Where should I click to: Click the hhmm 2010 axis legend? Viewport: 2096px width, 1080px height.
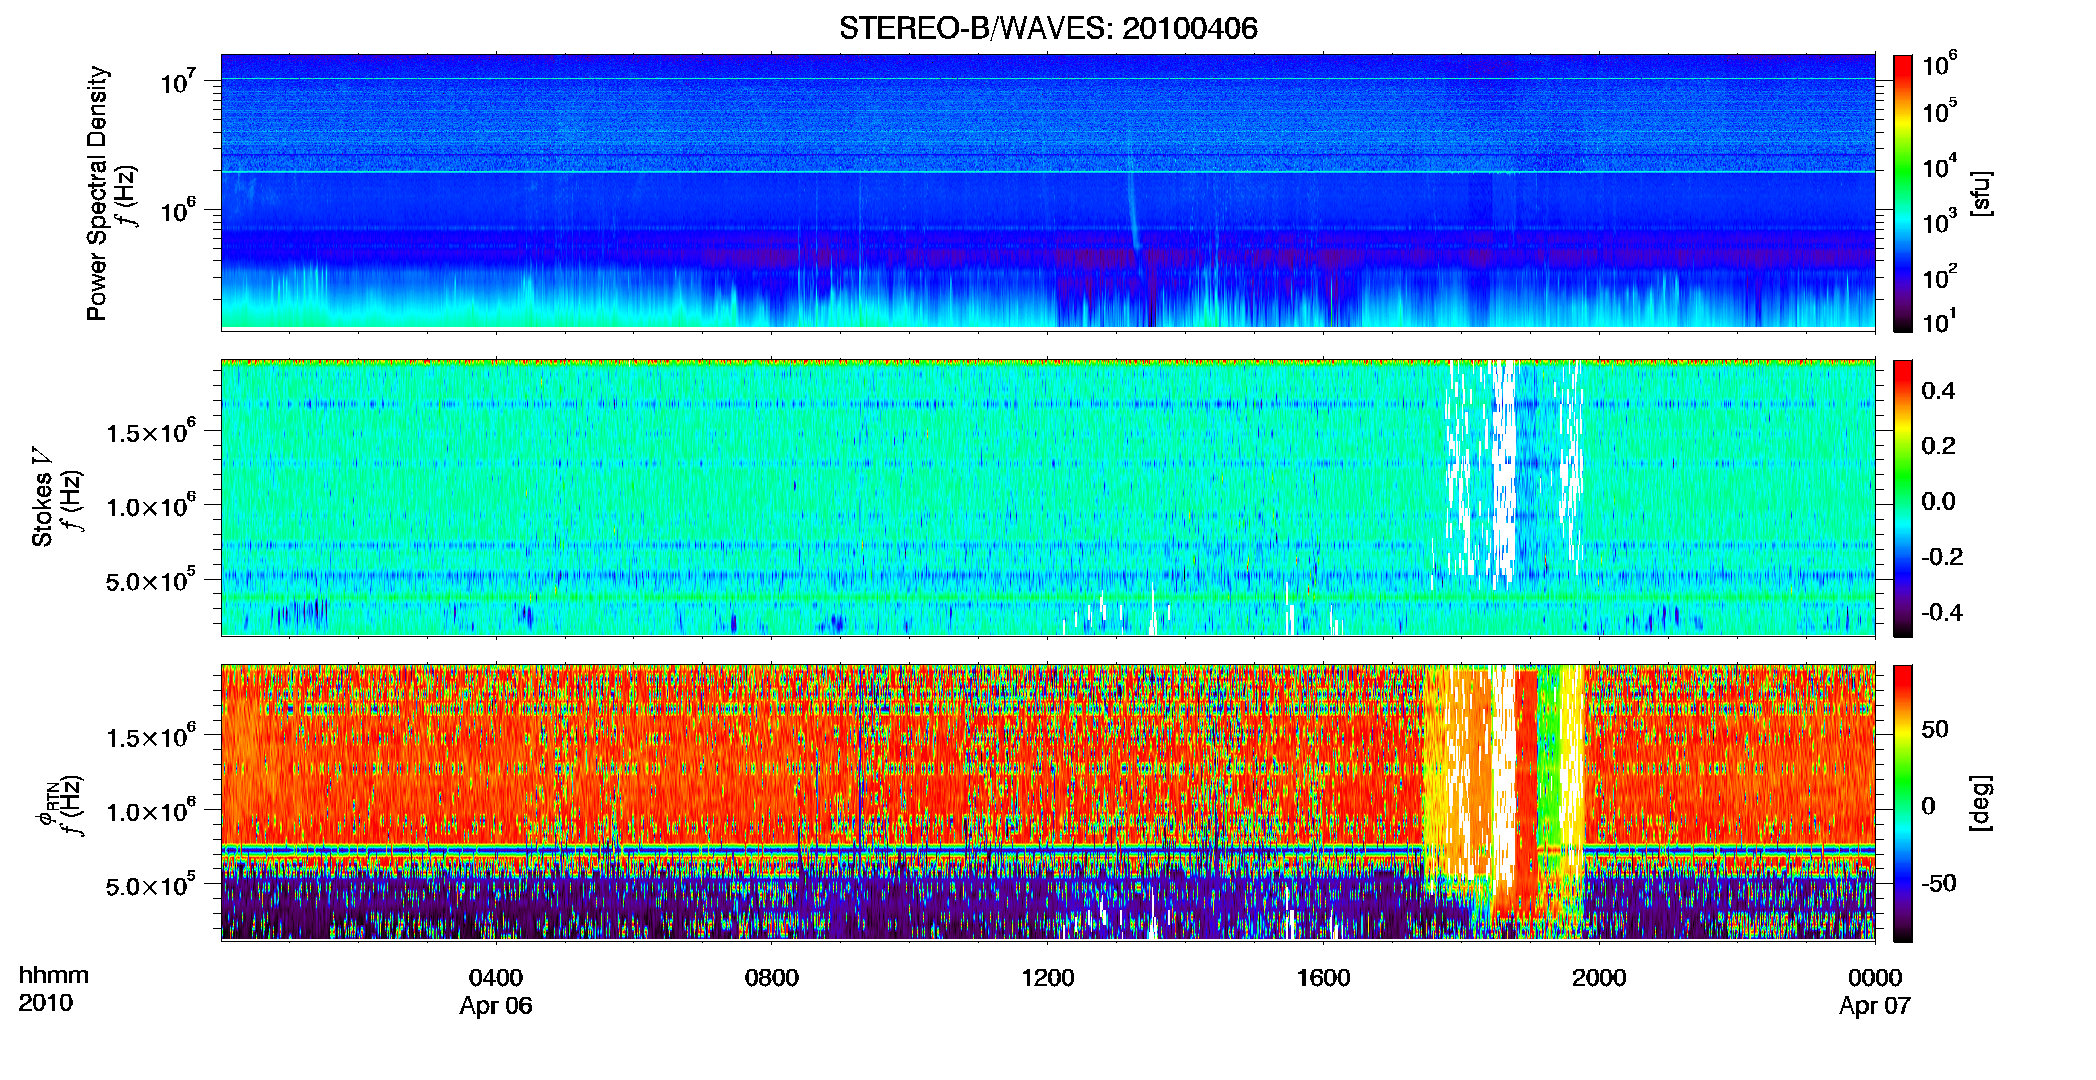(x=54, y=989)
